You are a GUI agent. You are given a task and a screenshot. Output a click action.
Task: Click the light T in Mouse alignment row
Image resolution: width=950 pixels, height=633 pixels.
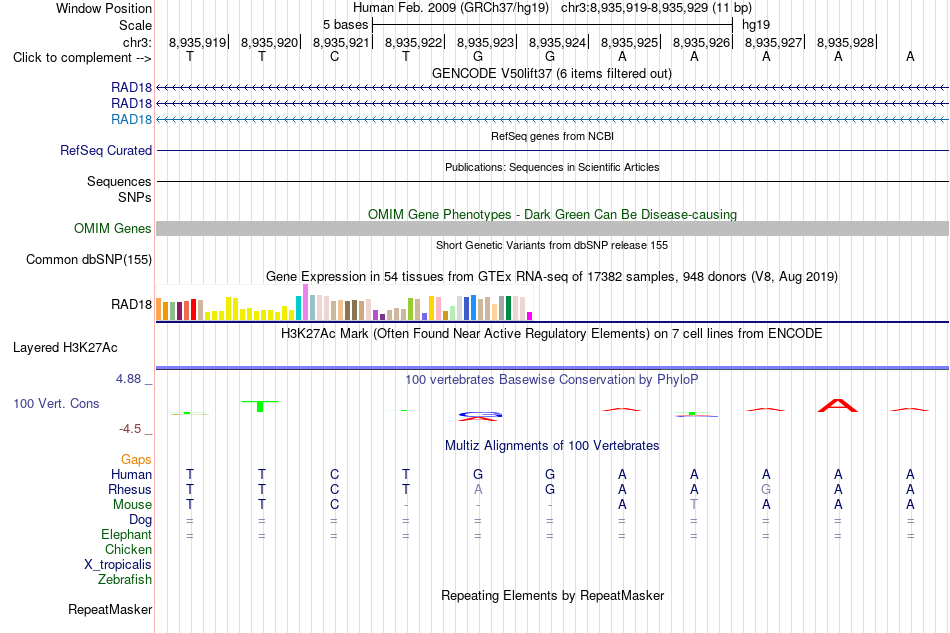coord(694,505)
